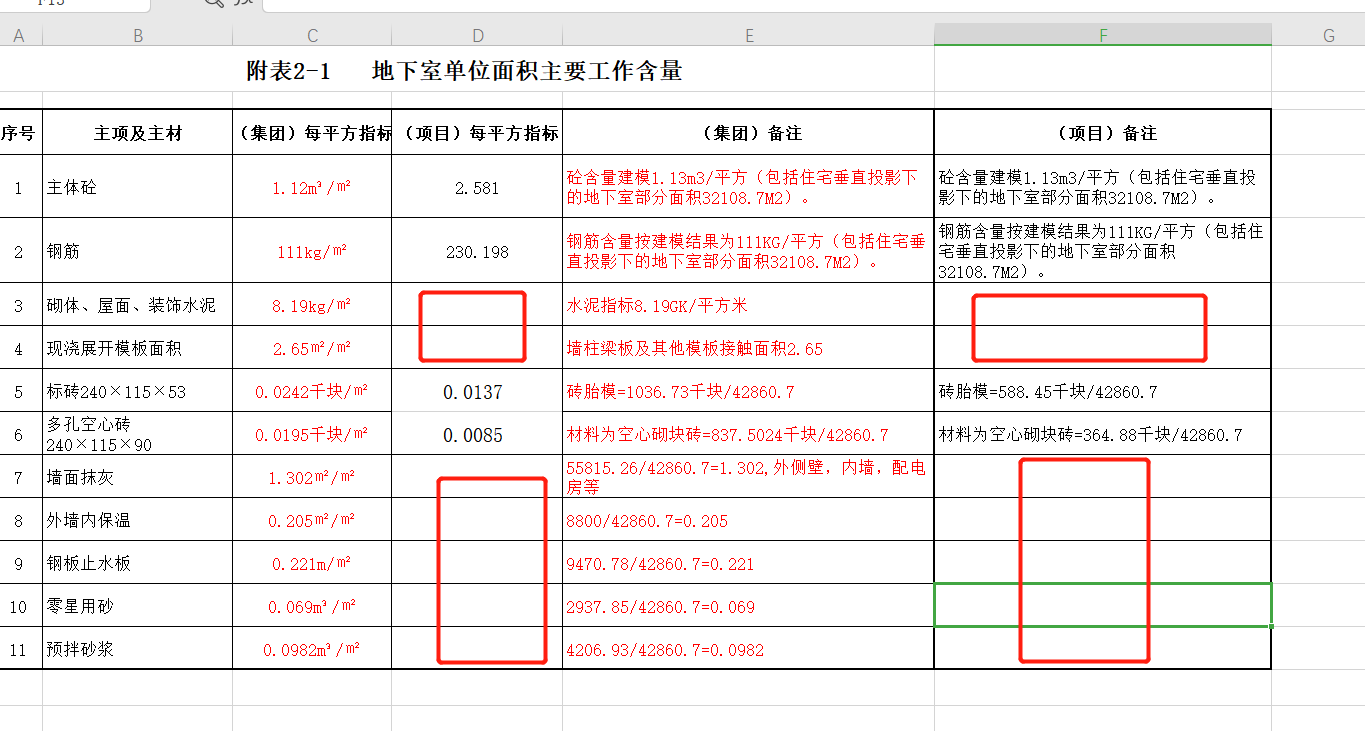Viewport: 1365px width, 731px height.
Task: Click the value 0.069m³/㎡
Action: [x=312, y=606]
